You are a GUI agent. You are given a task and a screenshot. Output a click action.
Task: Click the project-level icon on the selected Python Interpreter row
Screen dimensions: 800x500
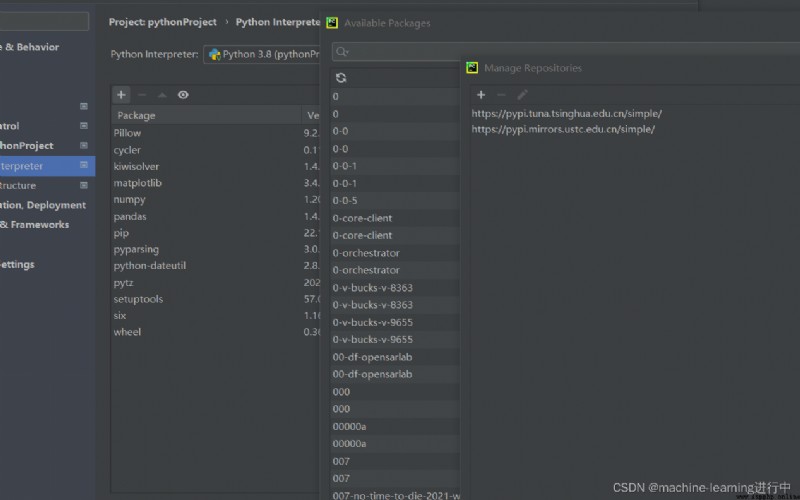pyautogui.click(x=84, y=165)
